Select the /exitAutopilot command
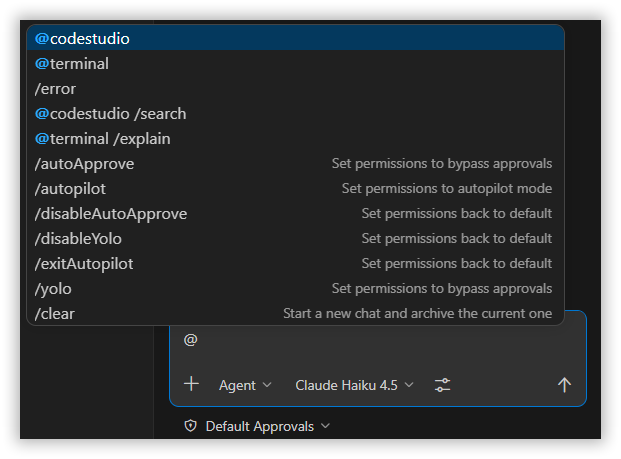Viewport: 621px width, 459px height. (x=295, y=263)
